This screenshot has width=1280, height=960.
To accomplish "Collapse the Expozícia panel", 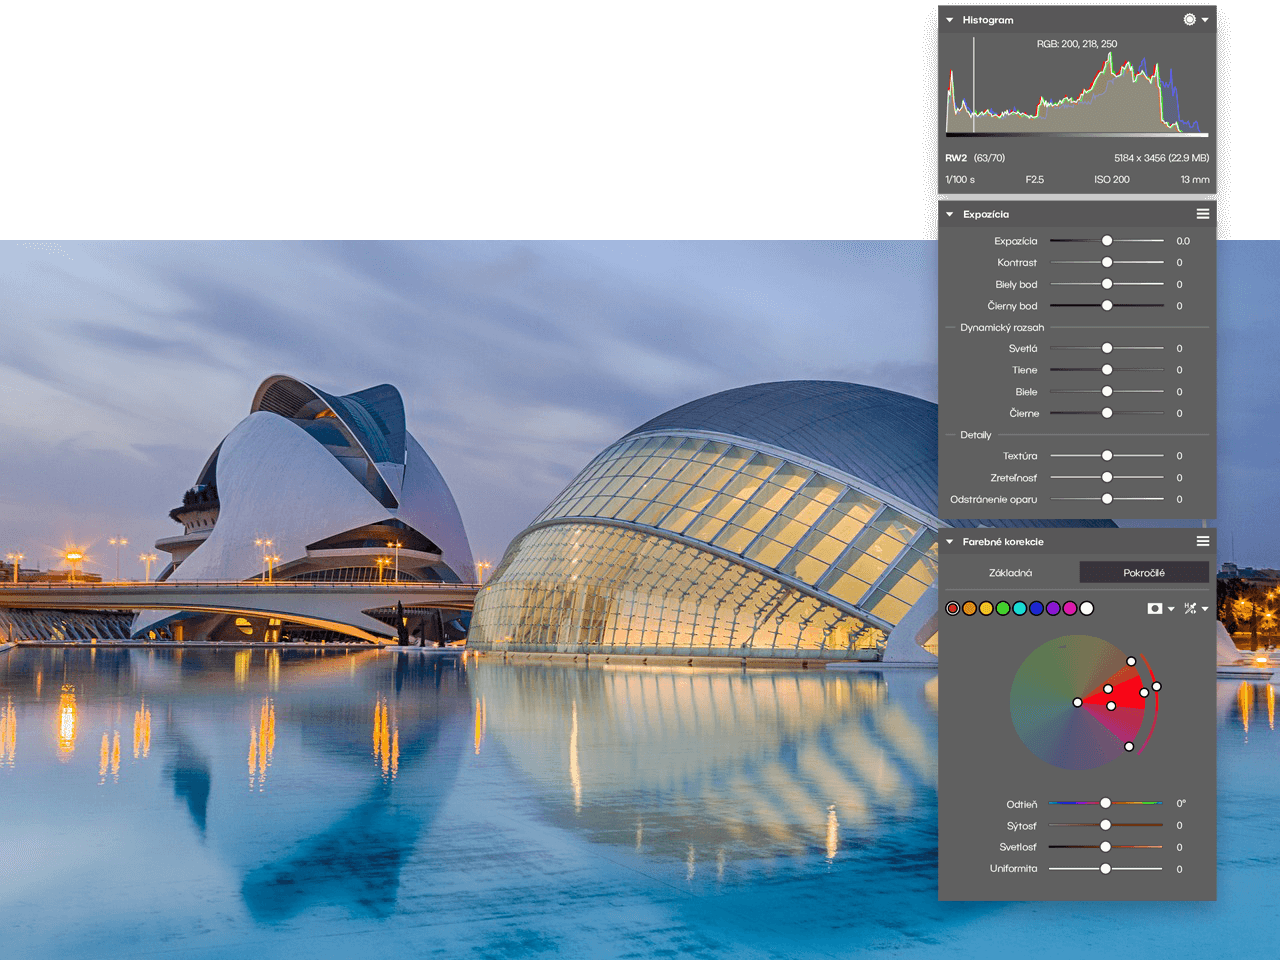I will point(950,214).
